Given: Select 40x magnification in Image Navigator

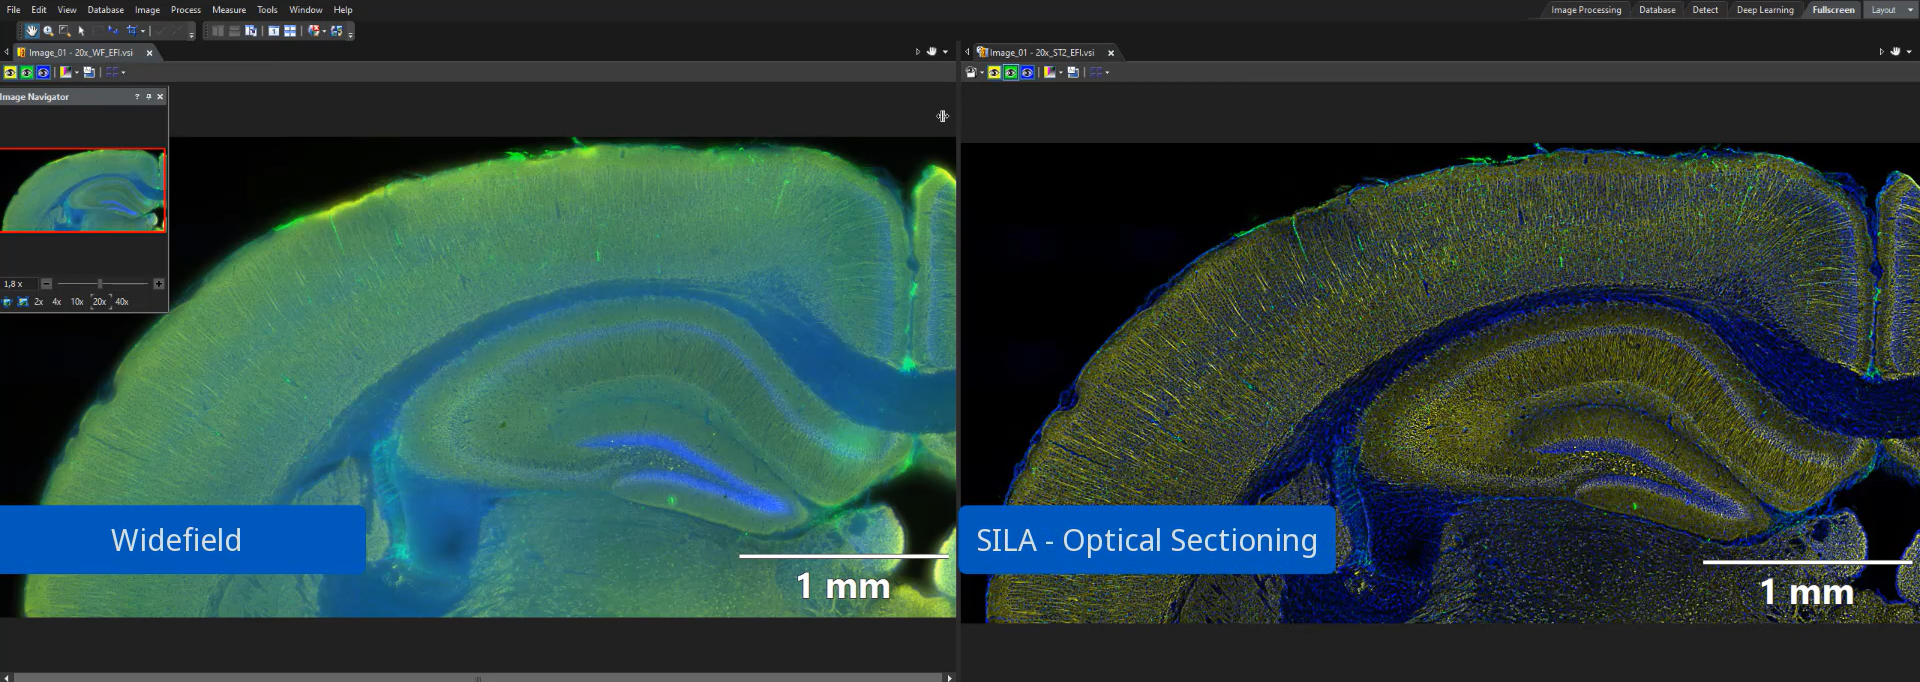Looking at the screenshot, I should (x=122, y=301).
